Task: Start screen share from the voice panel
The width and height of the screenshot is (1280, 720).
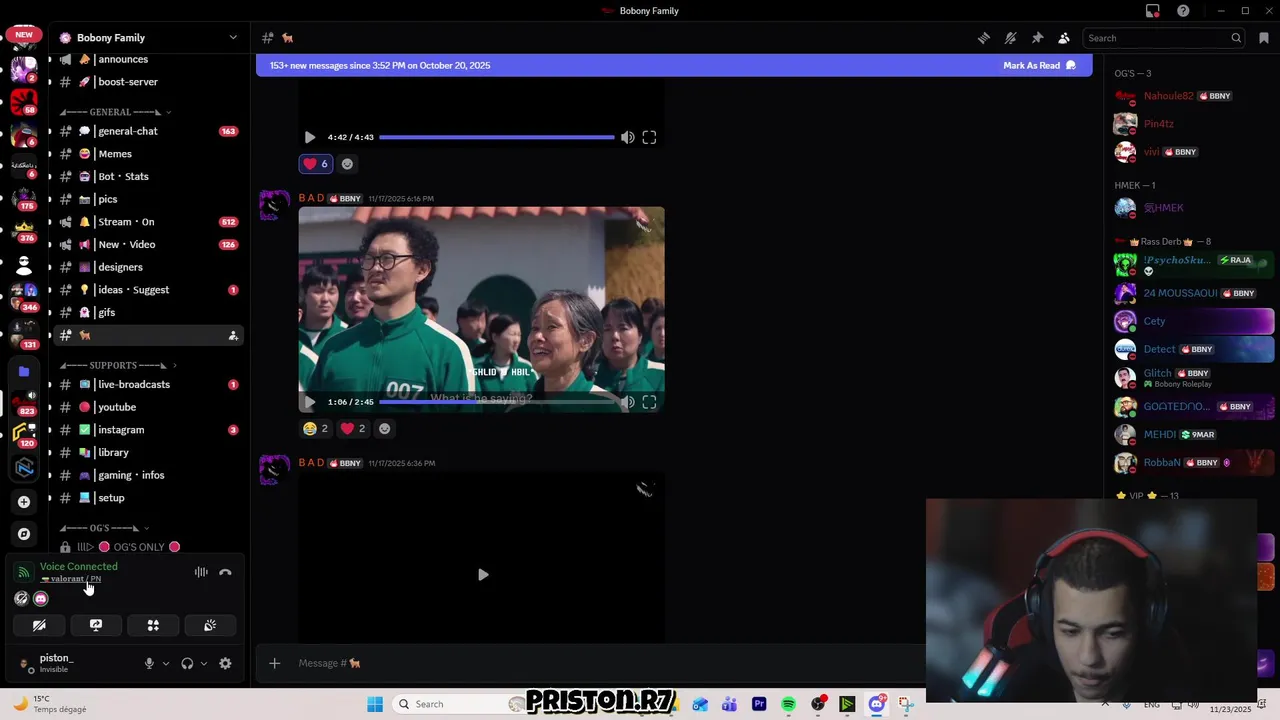Action: [x=96, y=625]
